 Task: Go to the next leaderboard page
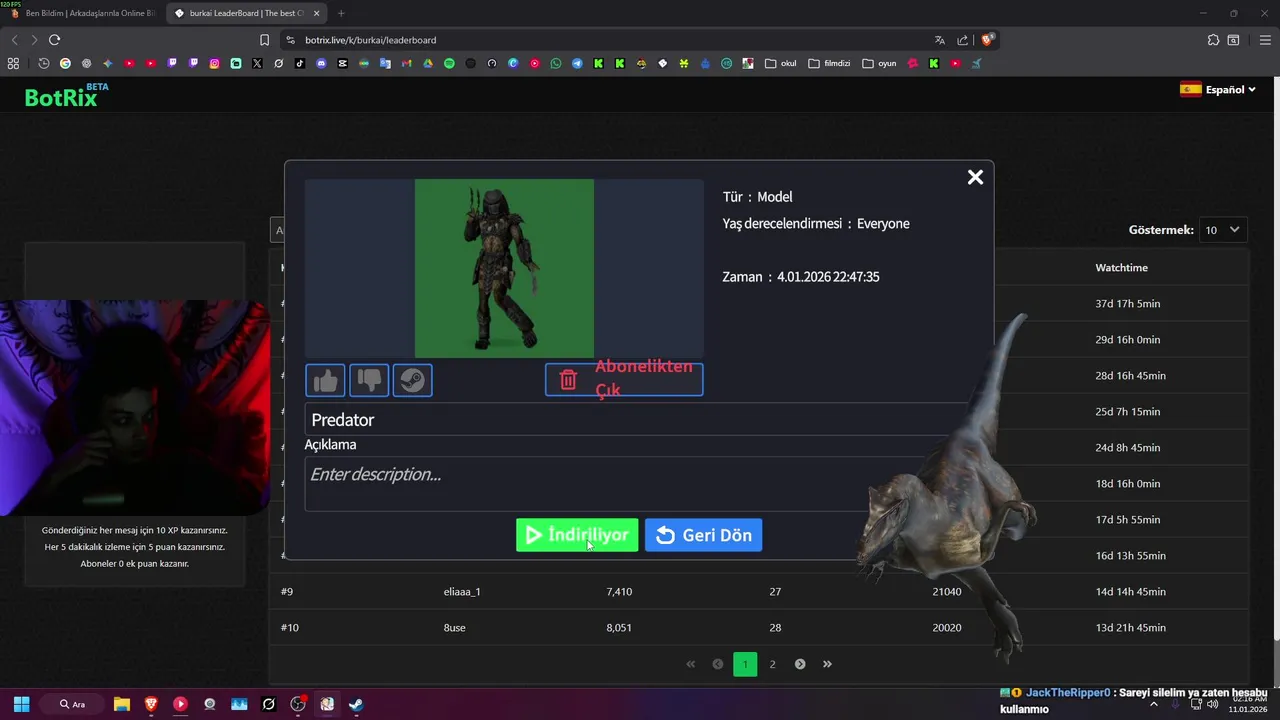(800, 664)
